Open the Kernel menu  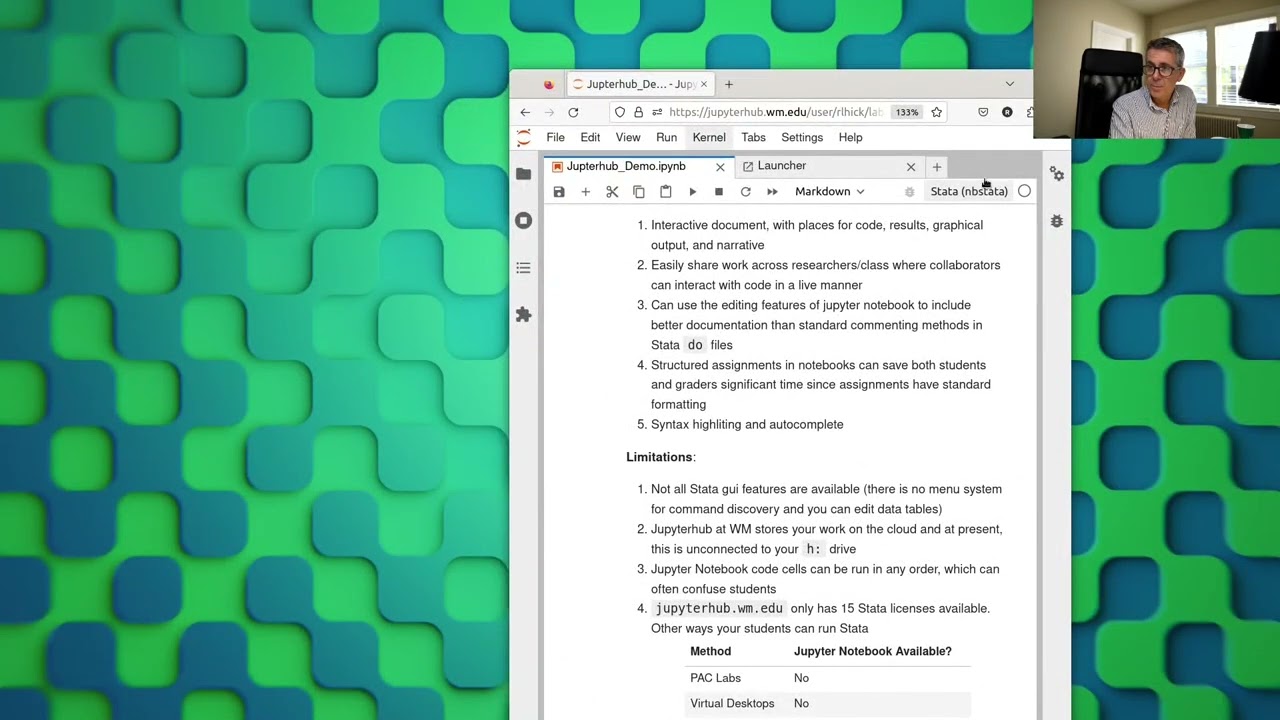click(709, 137)
